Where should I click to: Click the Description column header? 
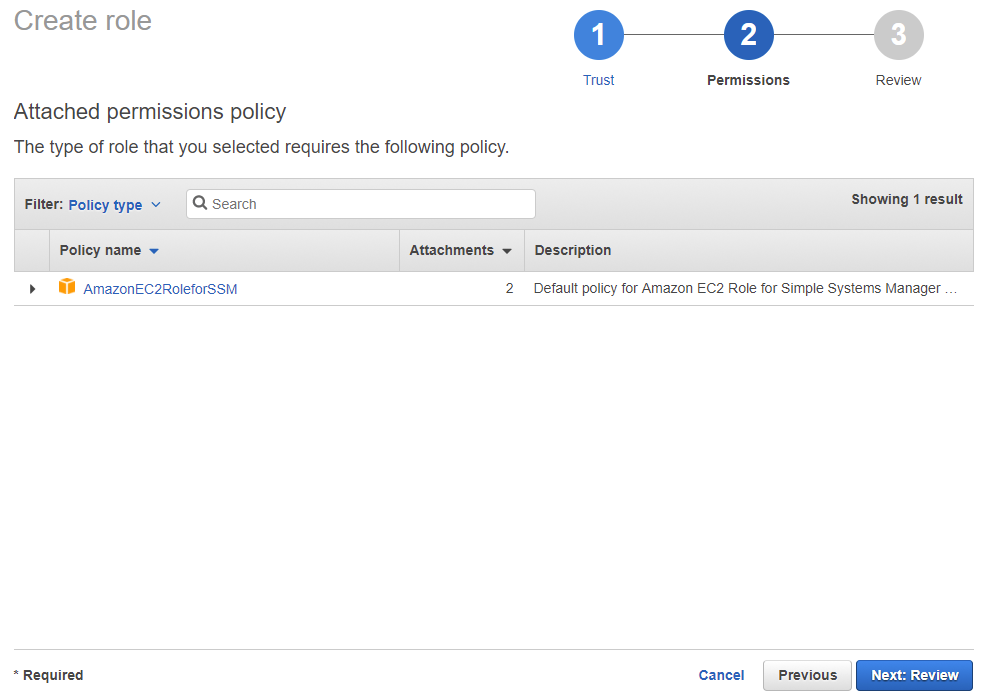point(573,250)
